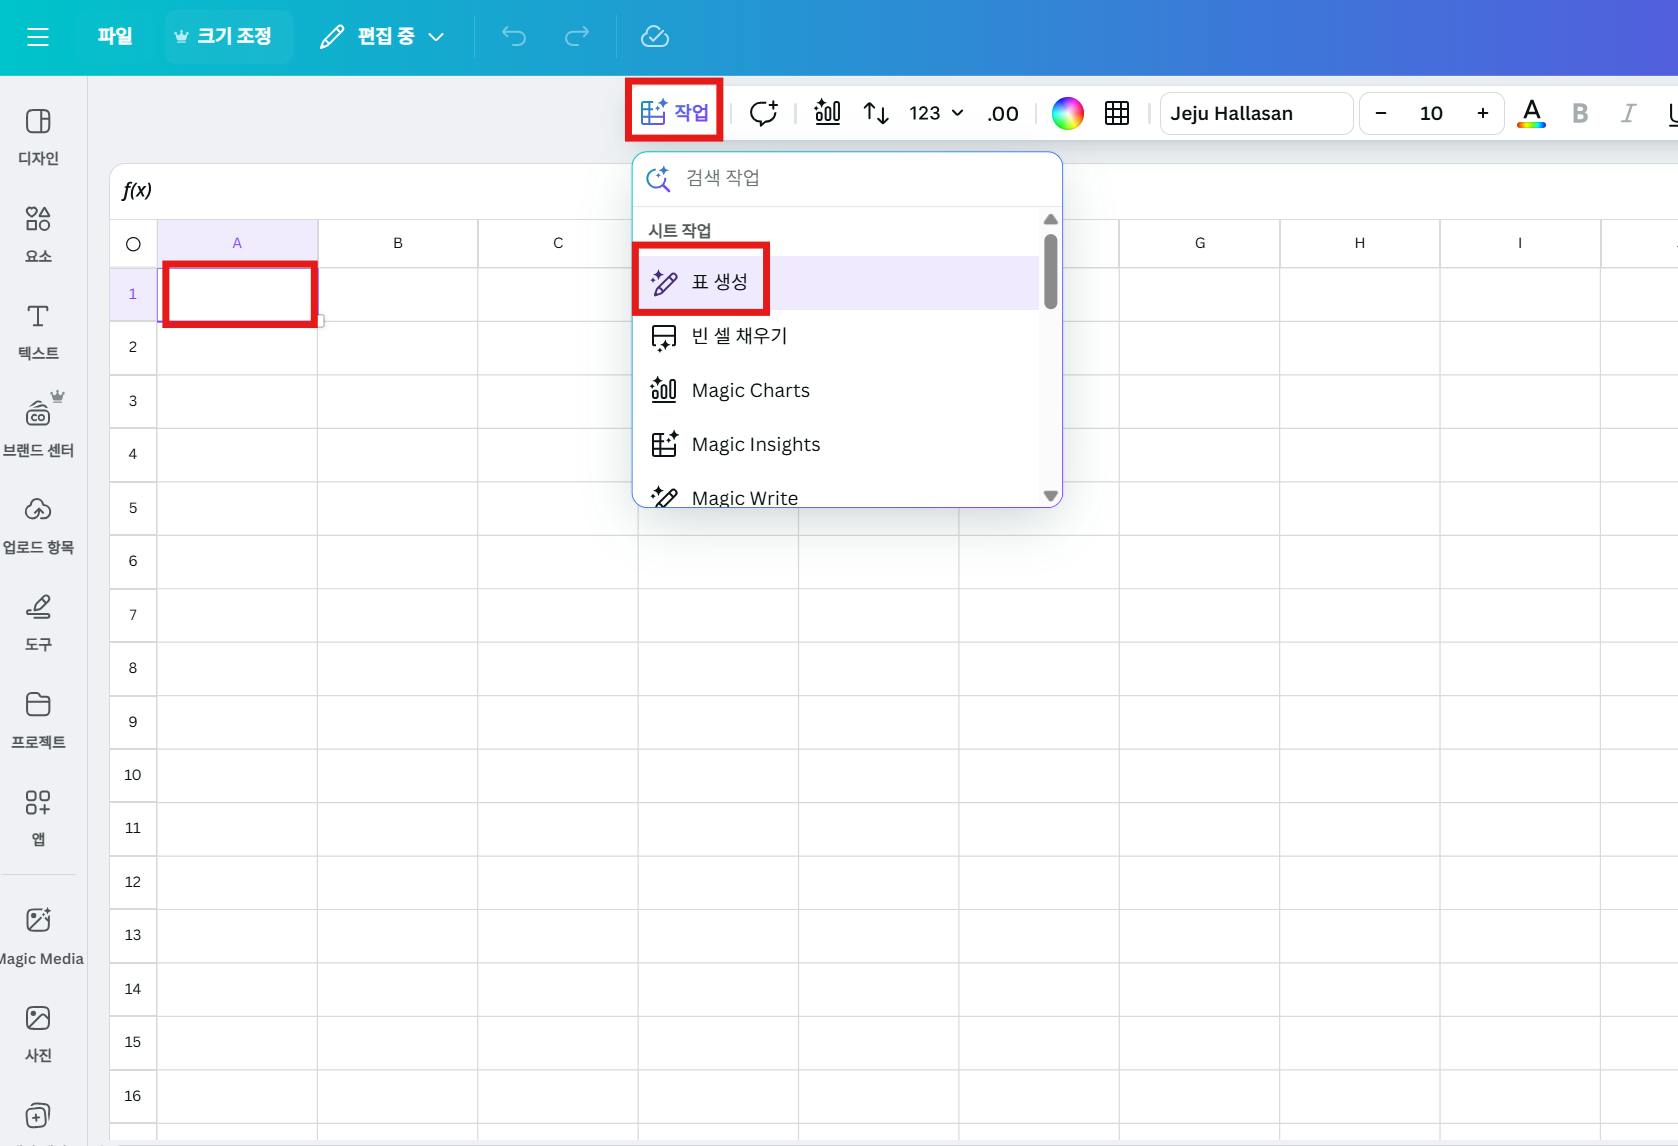The height and width of the screenshot is (1146, 1678).
Task: Open the 도구 tools panel
Action: click(38, 622)
